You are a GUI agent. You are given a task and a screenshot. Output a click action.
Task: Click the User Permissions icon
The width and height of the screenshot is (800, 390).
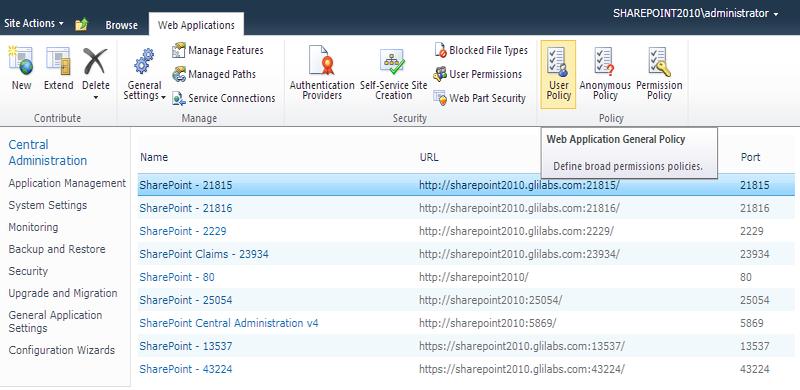click(440, 74)
